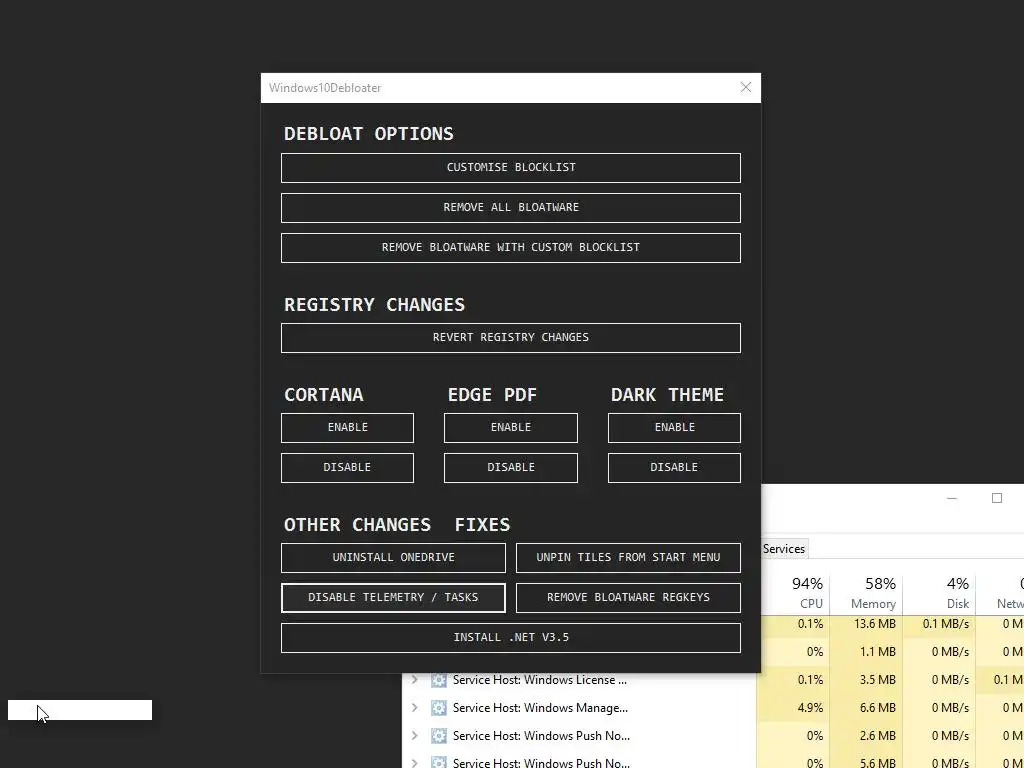Disable Dark Theme
1024x768 pixels.
click(x=675, y=468)
